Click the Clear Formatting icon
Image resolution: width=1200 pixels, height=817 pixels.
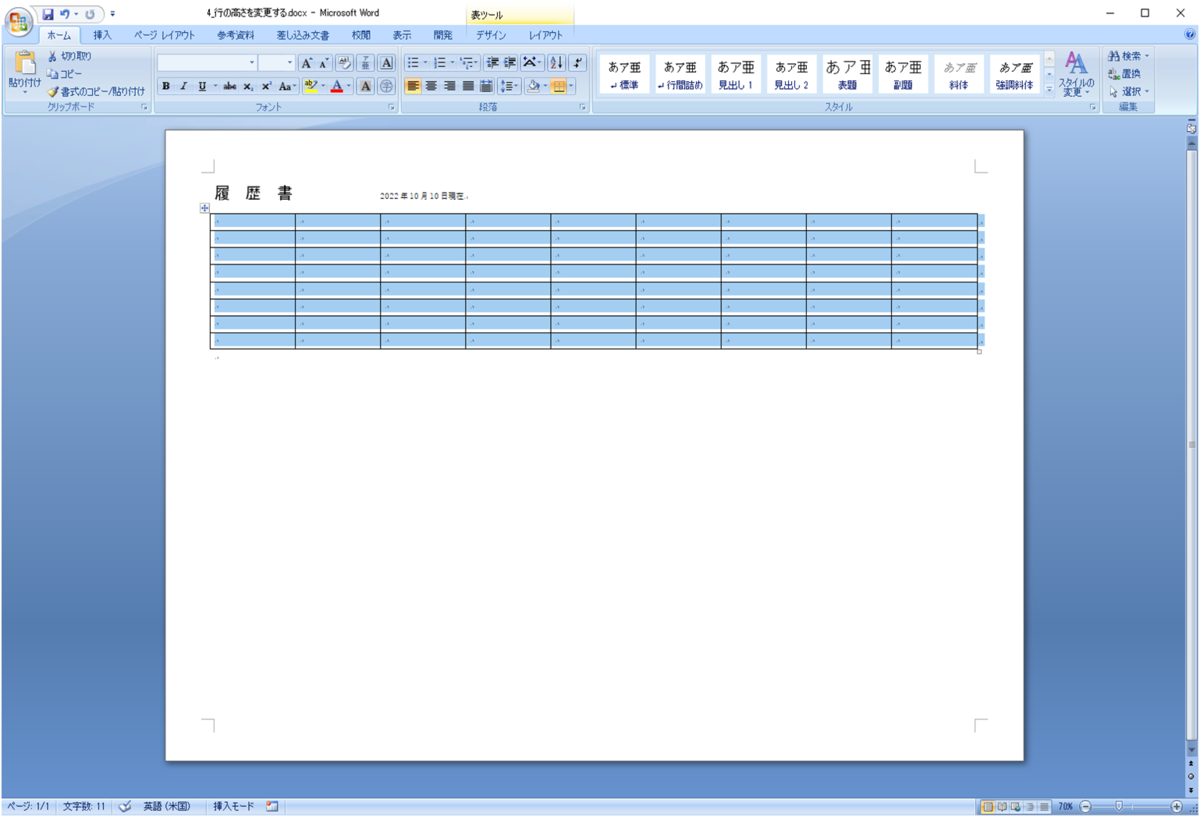tap(344, 63)
